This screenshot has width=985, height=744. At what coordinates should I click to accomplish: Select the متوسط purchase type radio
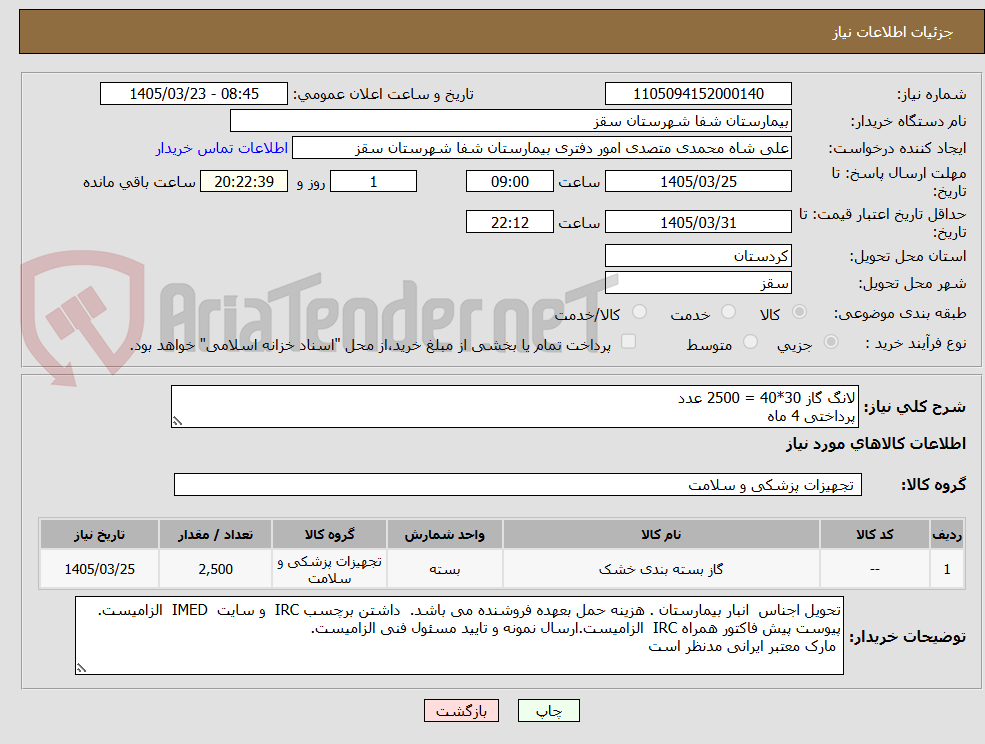click(750, 342)
